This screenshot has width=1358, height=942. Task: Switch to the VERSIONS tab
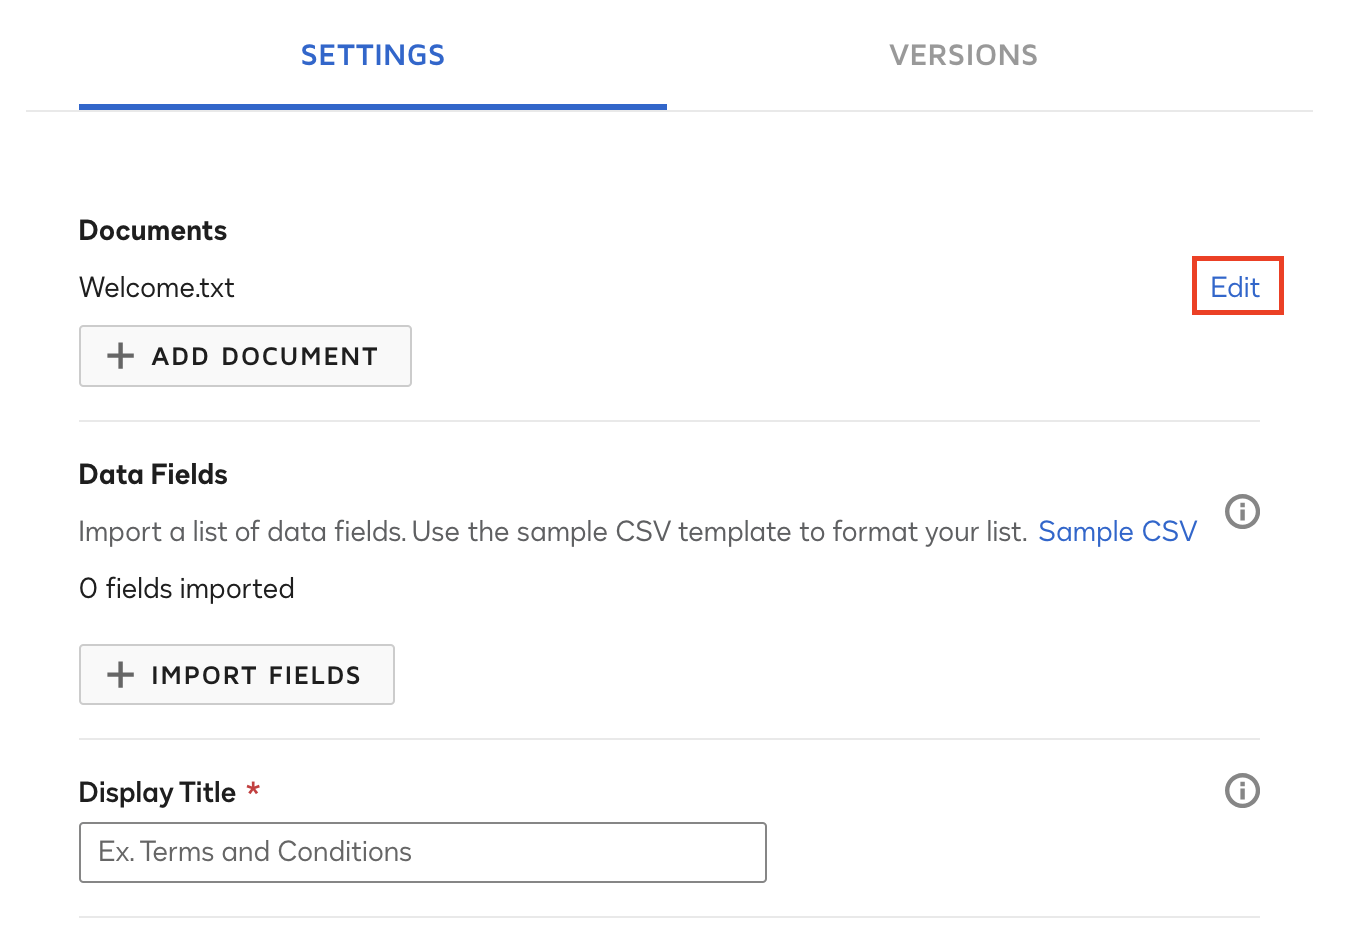(x=963, y=55)
